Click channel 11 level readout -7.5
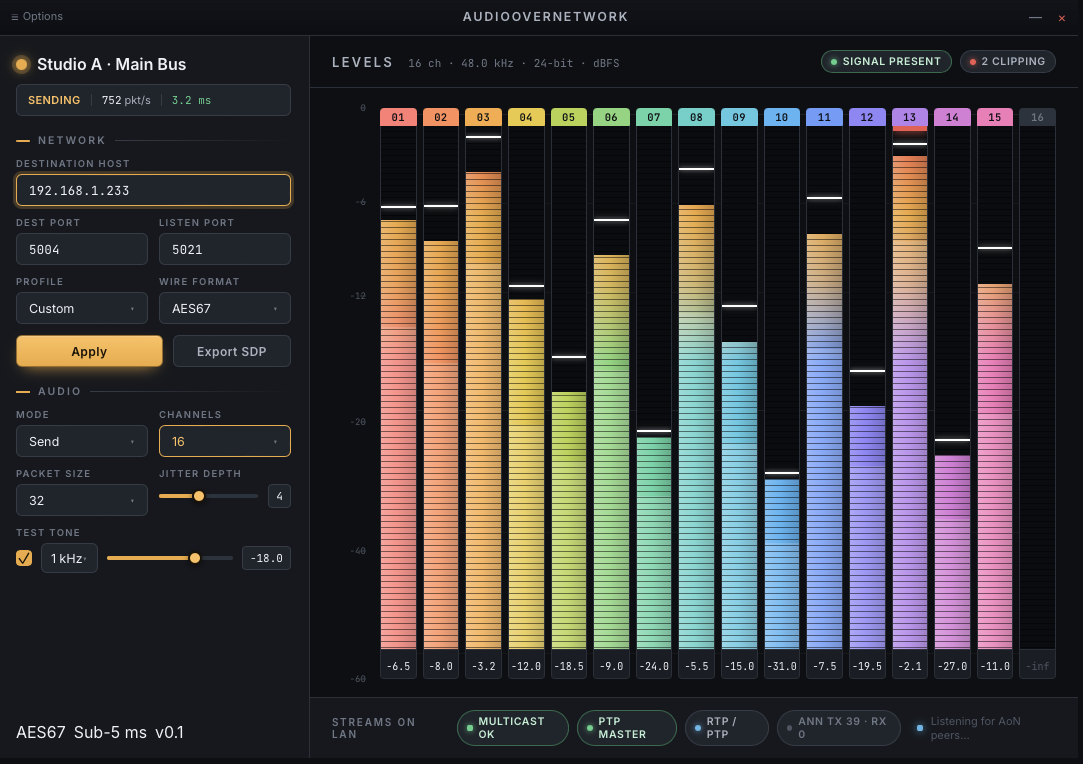The image size is (1083, 764). [824, 666]
